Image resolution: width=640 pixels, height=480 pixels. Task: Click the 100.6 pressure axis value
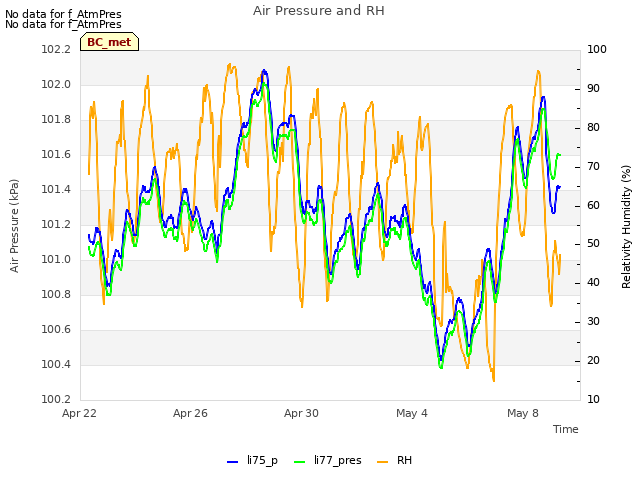(56, 329)
